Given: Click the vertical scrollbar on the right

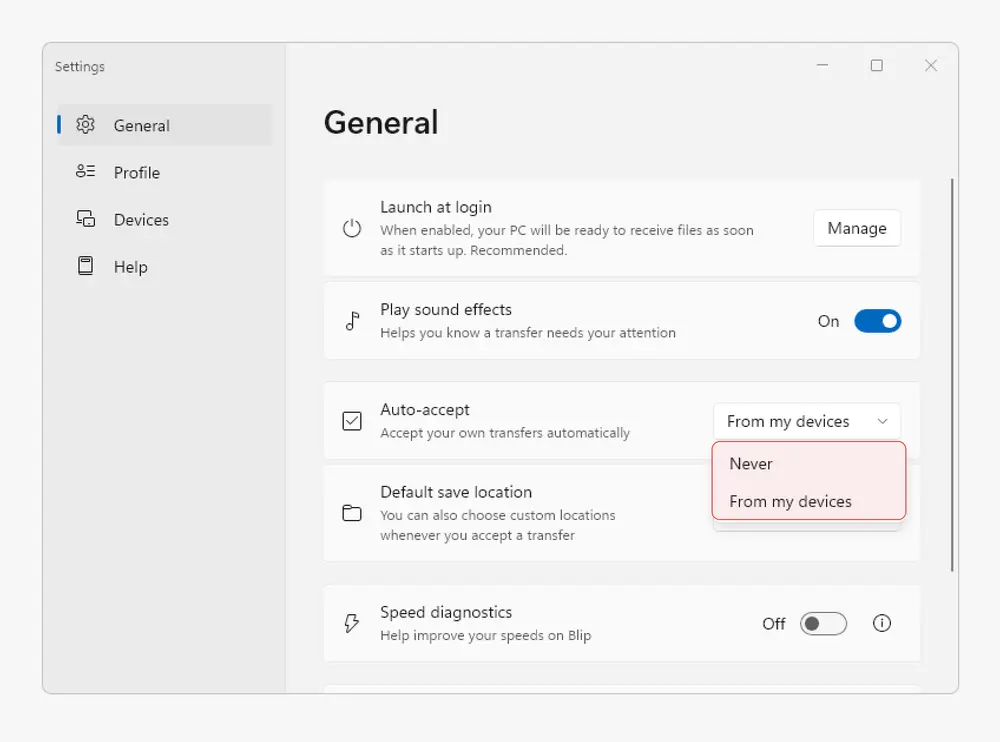Looking at the screenshot, I should (952, 375).
